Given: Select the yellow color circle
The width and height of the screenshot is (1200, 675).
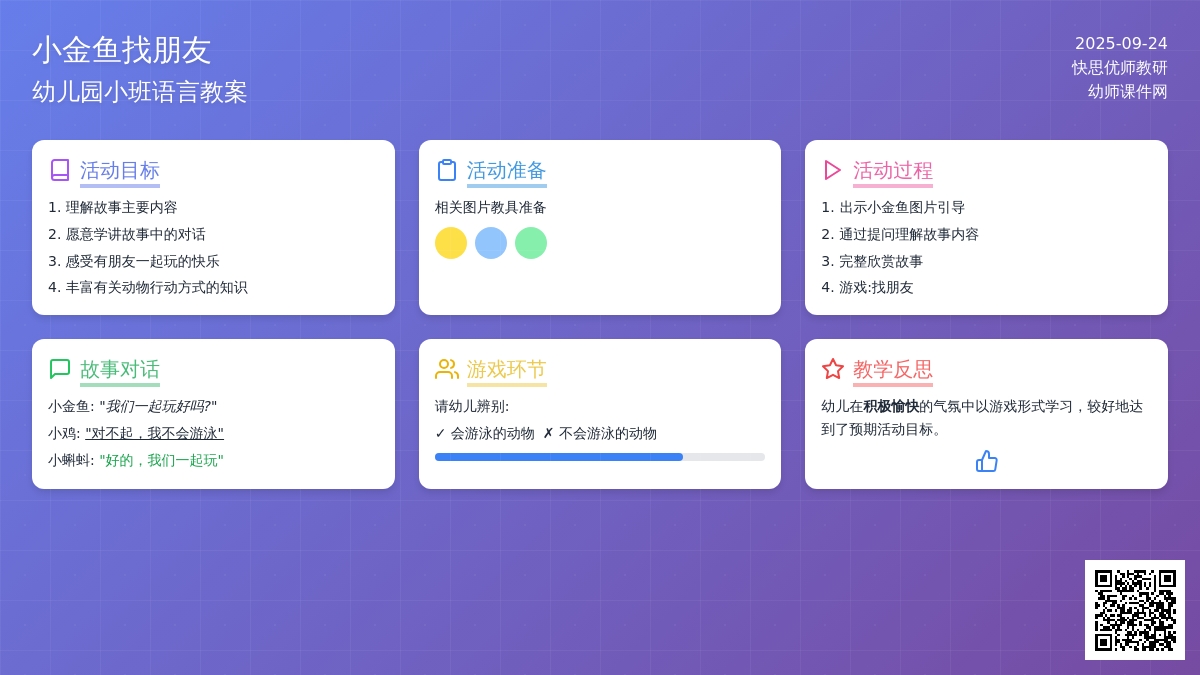Looking at the screenshot, I should pyautogui.click(x=451, y=243).
